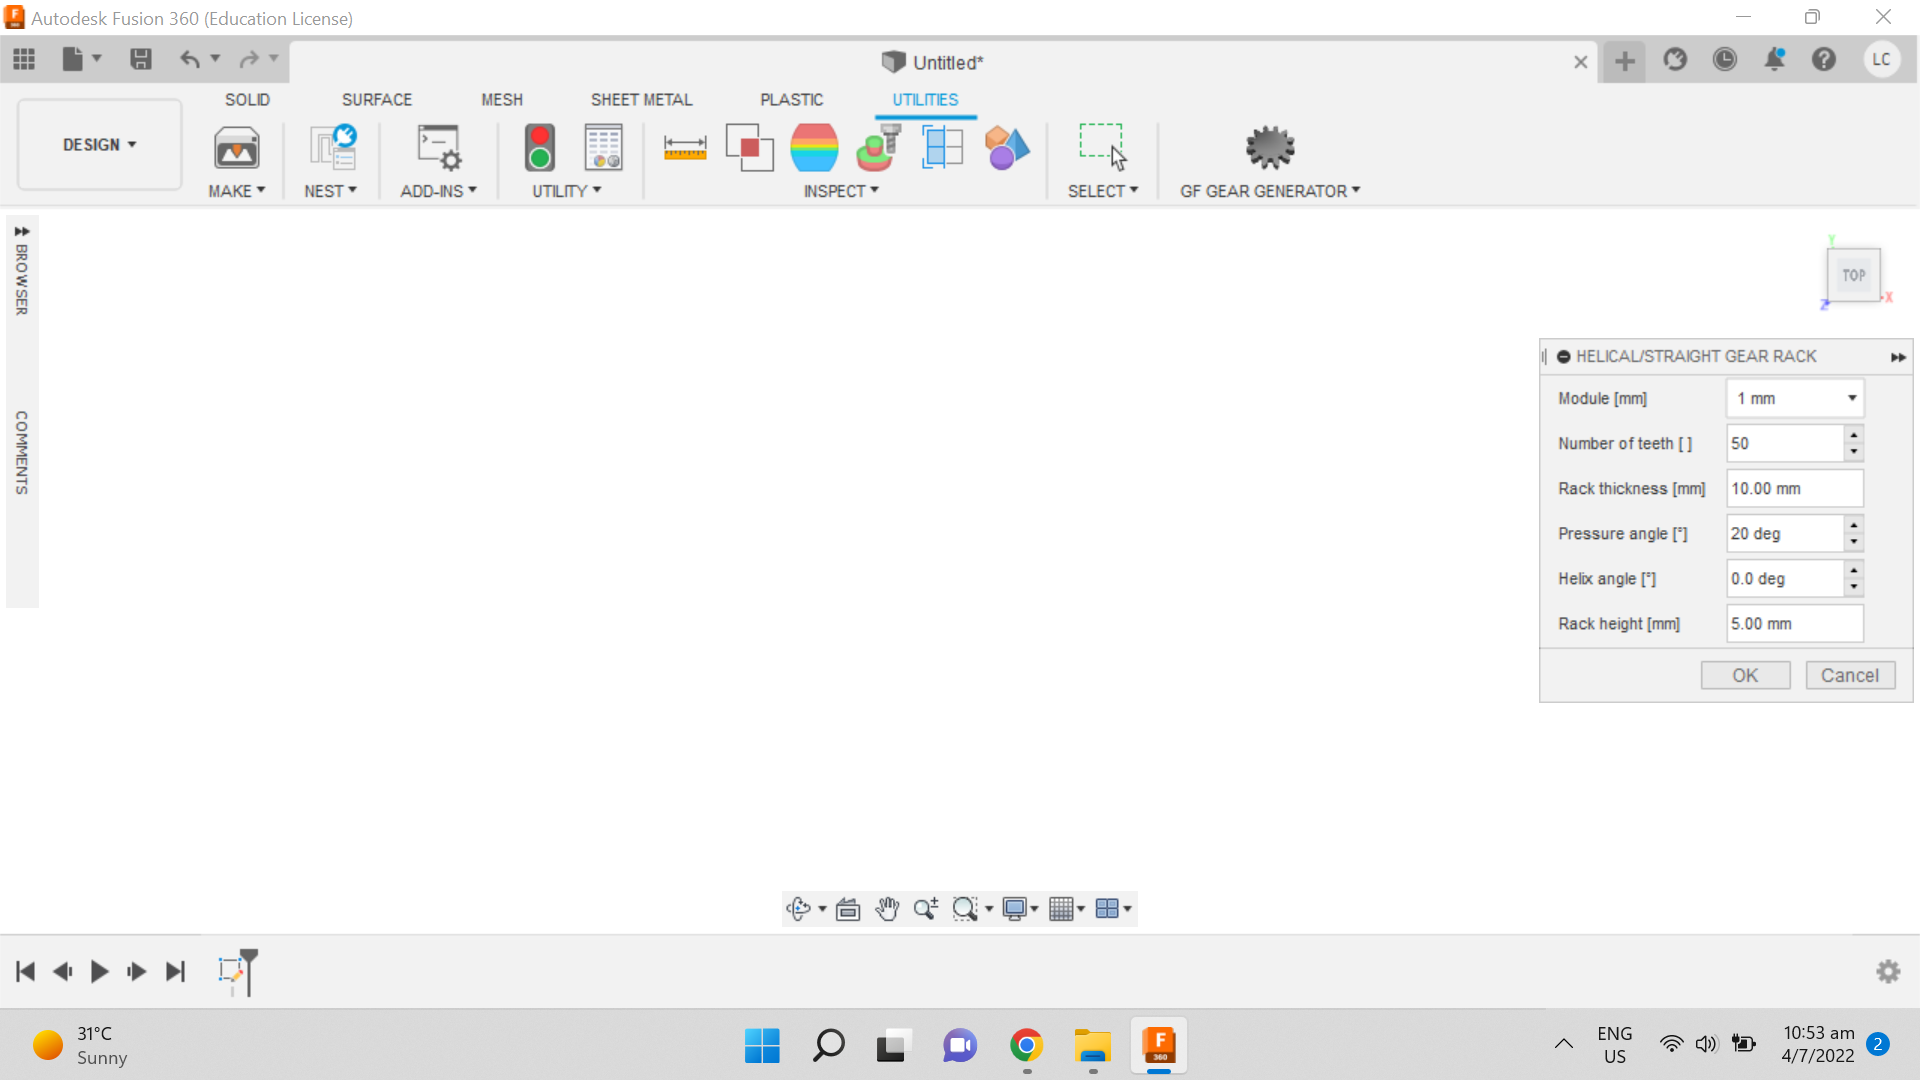This screenshot has width=1920, height=1080.
Task: Switch to the SURFACE tab
Action: tap(376, 99)
